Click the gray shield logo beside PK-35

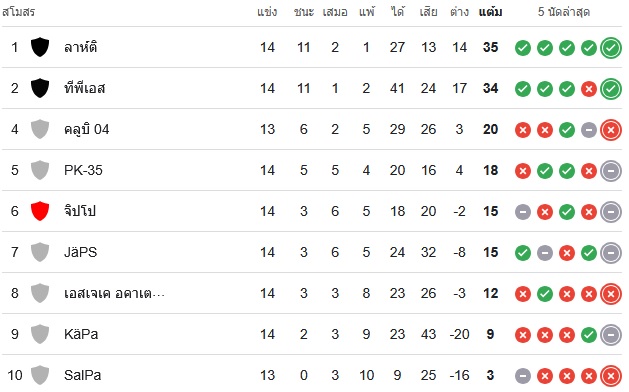40,170
